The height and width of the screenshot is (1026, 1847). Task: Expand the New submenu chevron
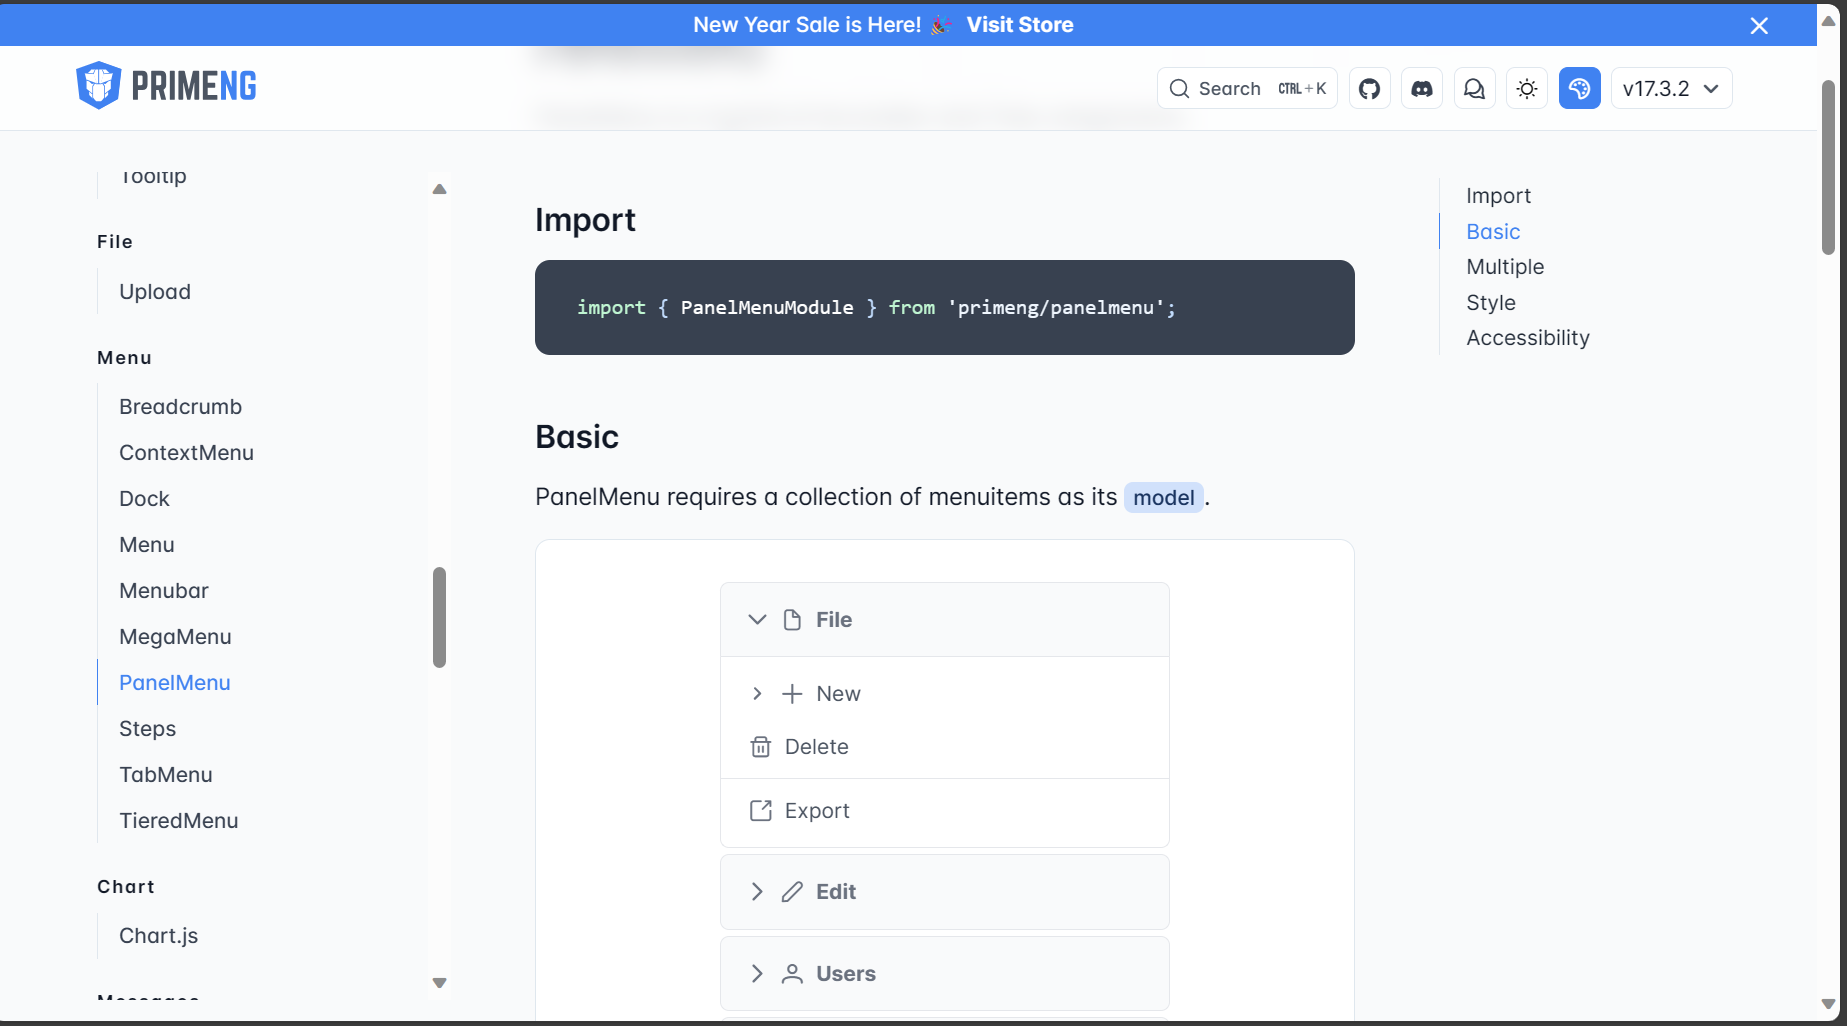click(757, 694)
